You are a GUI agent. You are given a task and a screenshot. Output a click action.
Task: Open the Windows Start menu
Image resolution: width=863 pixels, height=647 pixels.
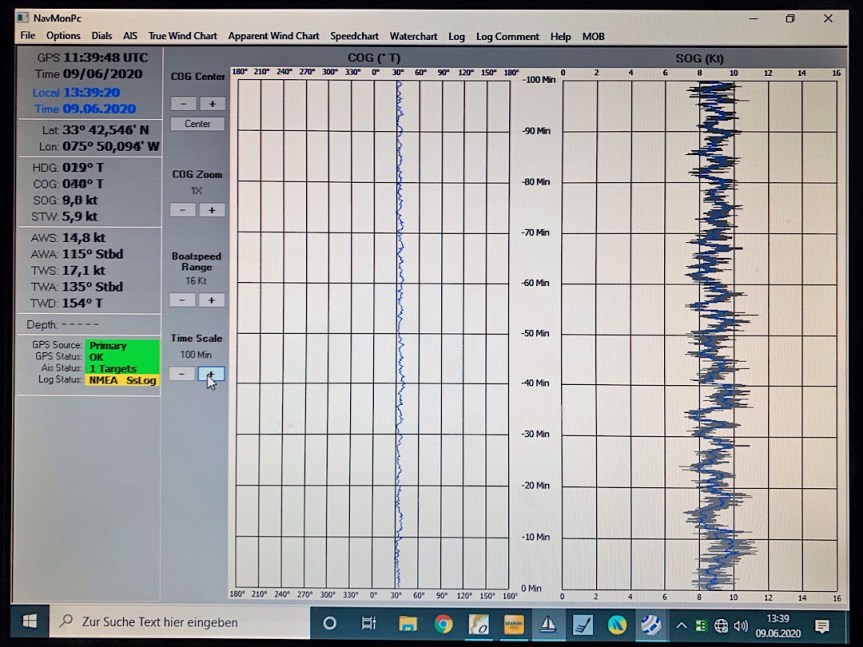click(29, 622)
